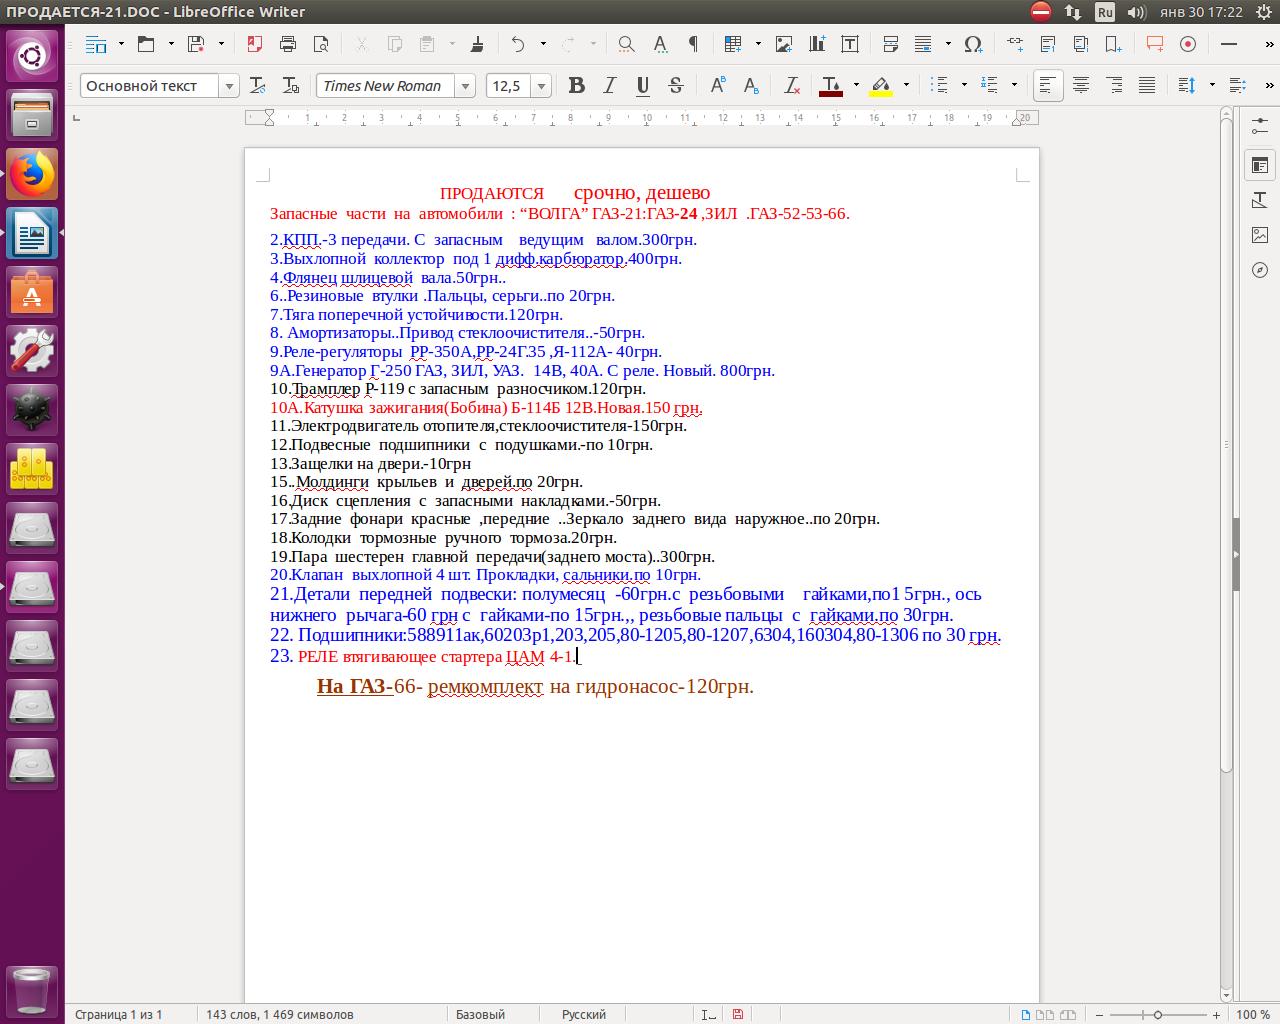1280x1024 pixels.
Task: Click the Insert Chart icon
Action: coord(817,44)
